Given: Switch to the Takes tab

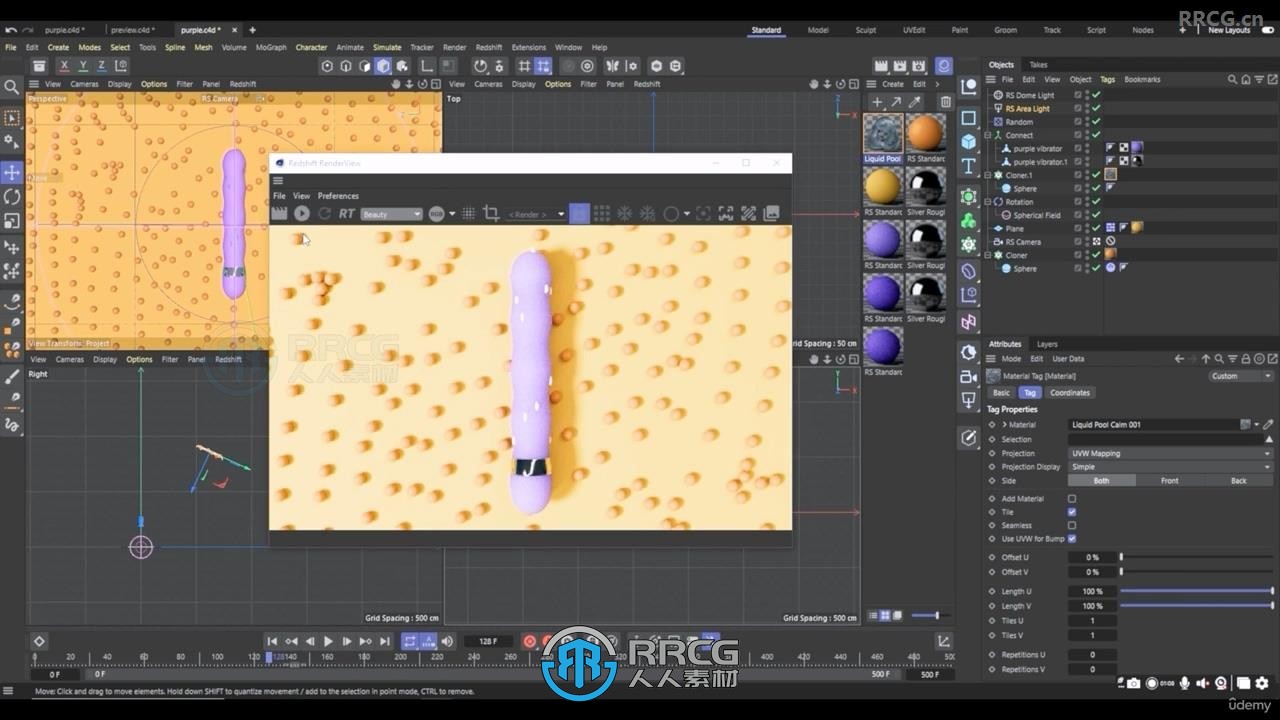Looking at the screenshot, I should pyautogui.click(x=1038, y=65).
